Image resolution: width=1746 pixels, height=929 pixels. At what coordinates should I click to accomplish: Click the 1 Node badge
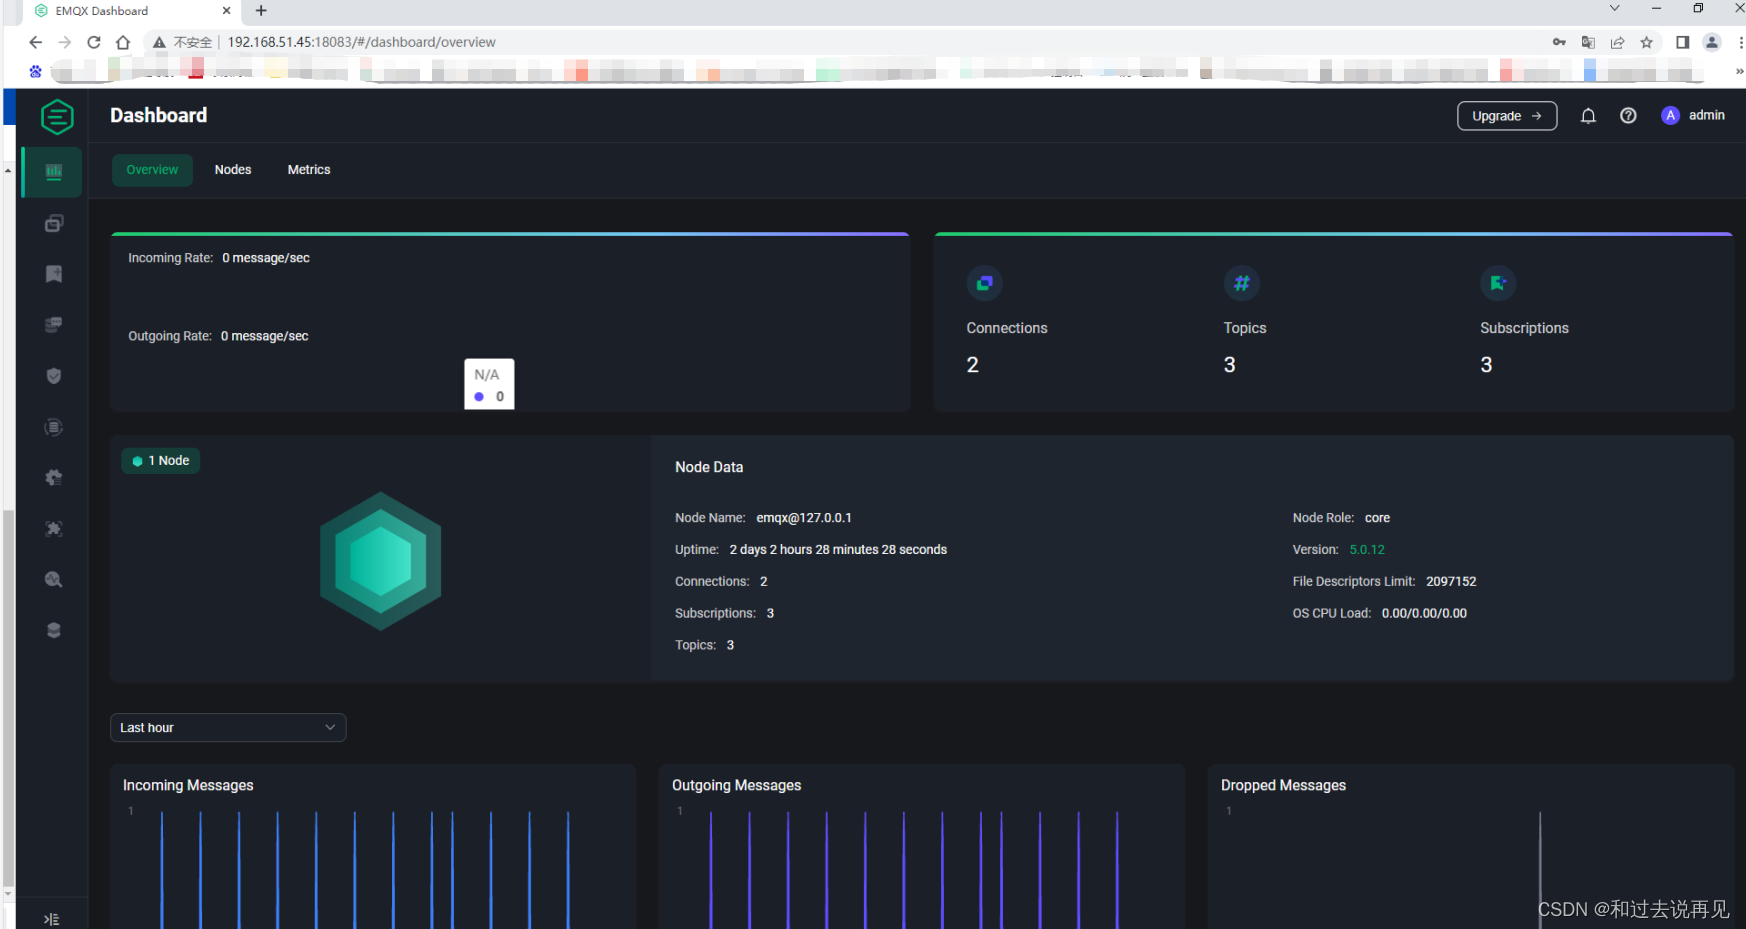[161, 461]
